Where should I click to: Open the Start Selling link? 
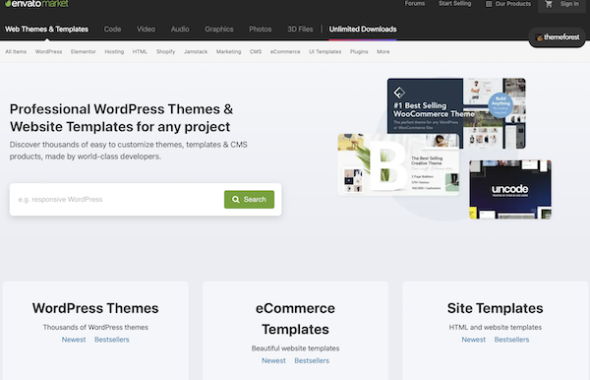(455, 4)
